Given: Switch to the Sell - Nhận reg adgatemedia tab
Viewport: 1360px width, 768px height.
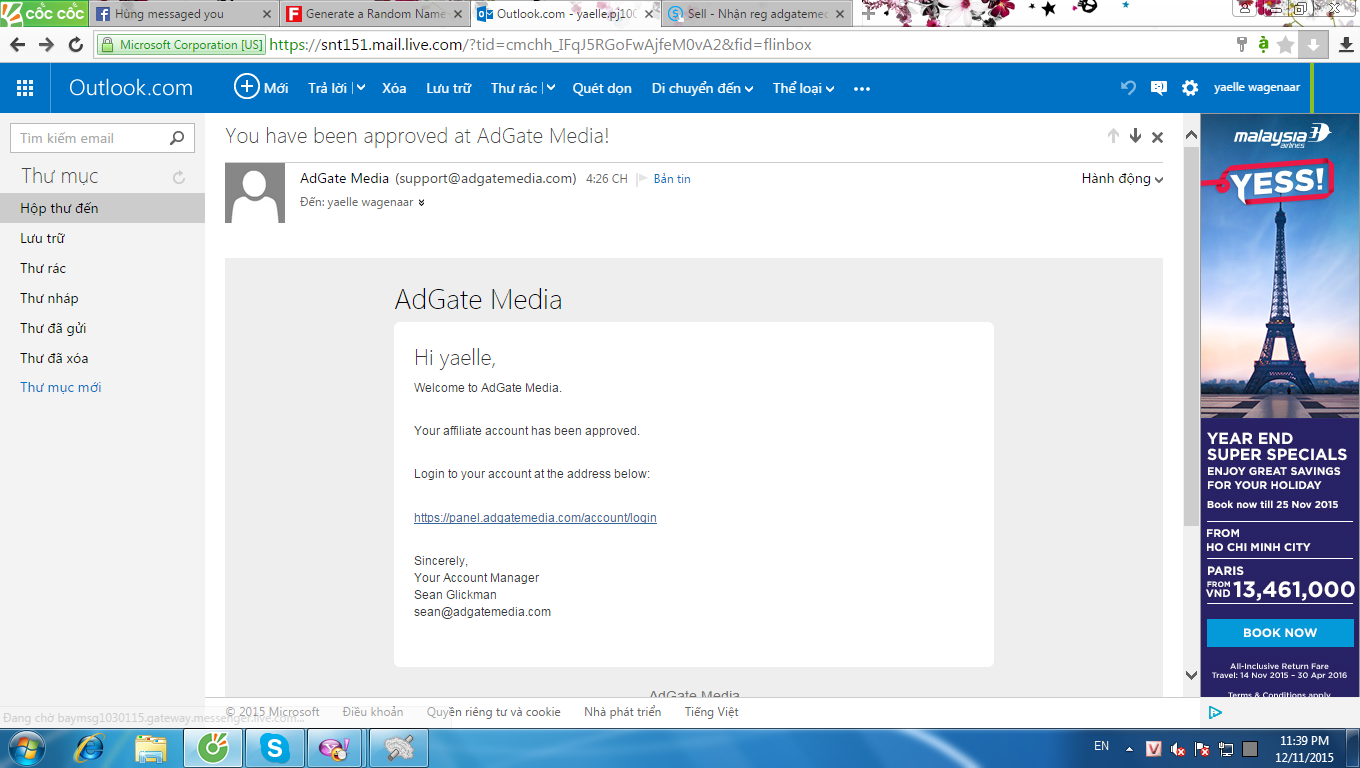Looking at the screenshot, I should point(757,14).
